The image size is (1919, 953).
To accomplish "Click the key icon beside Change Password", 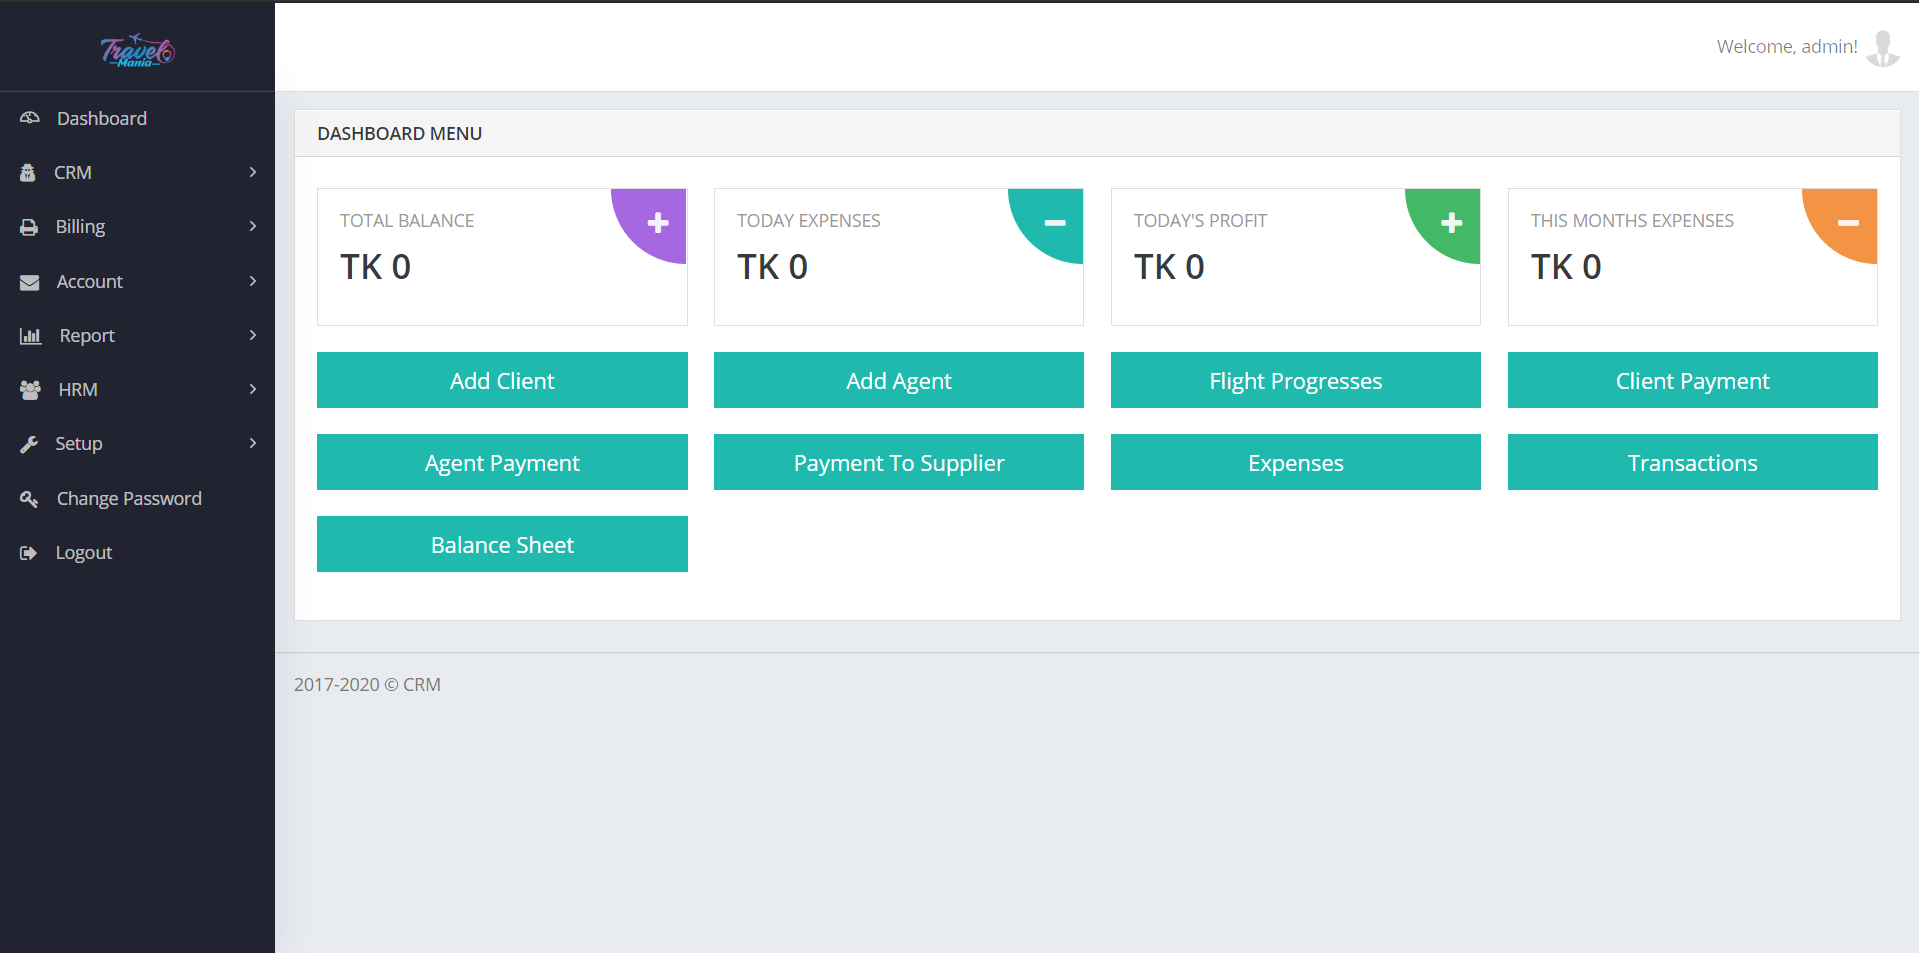I will [29, 498].
